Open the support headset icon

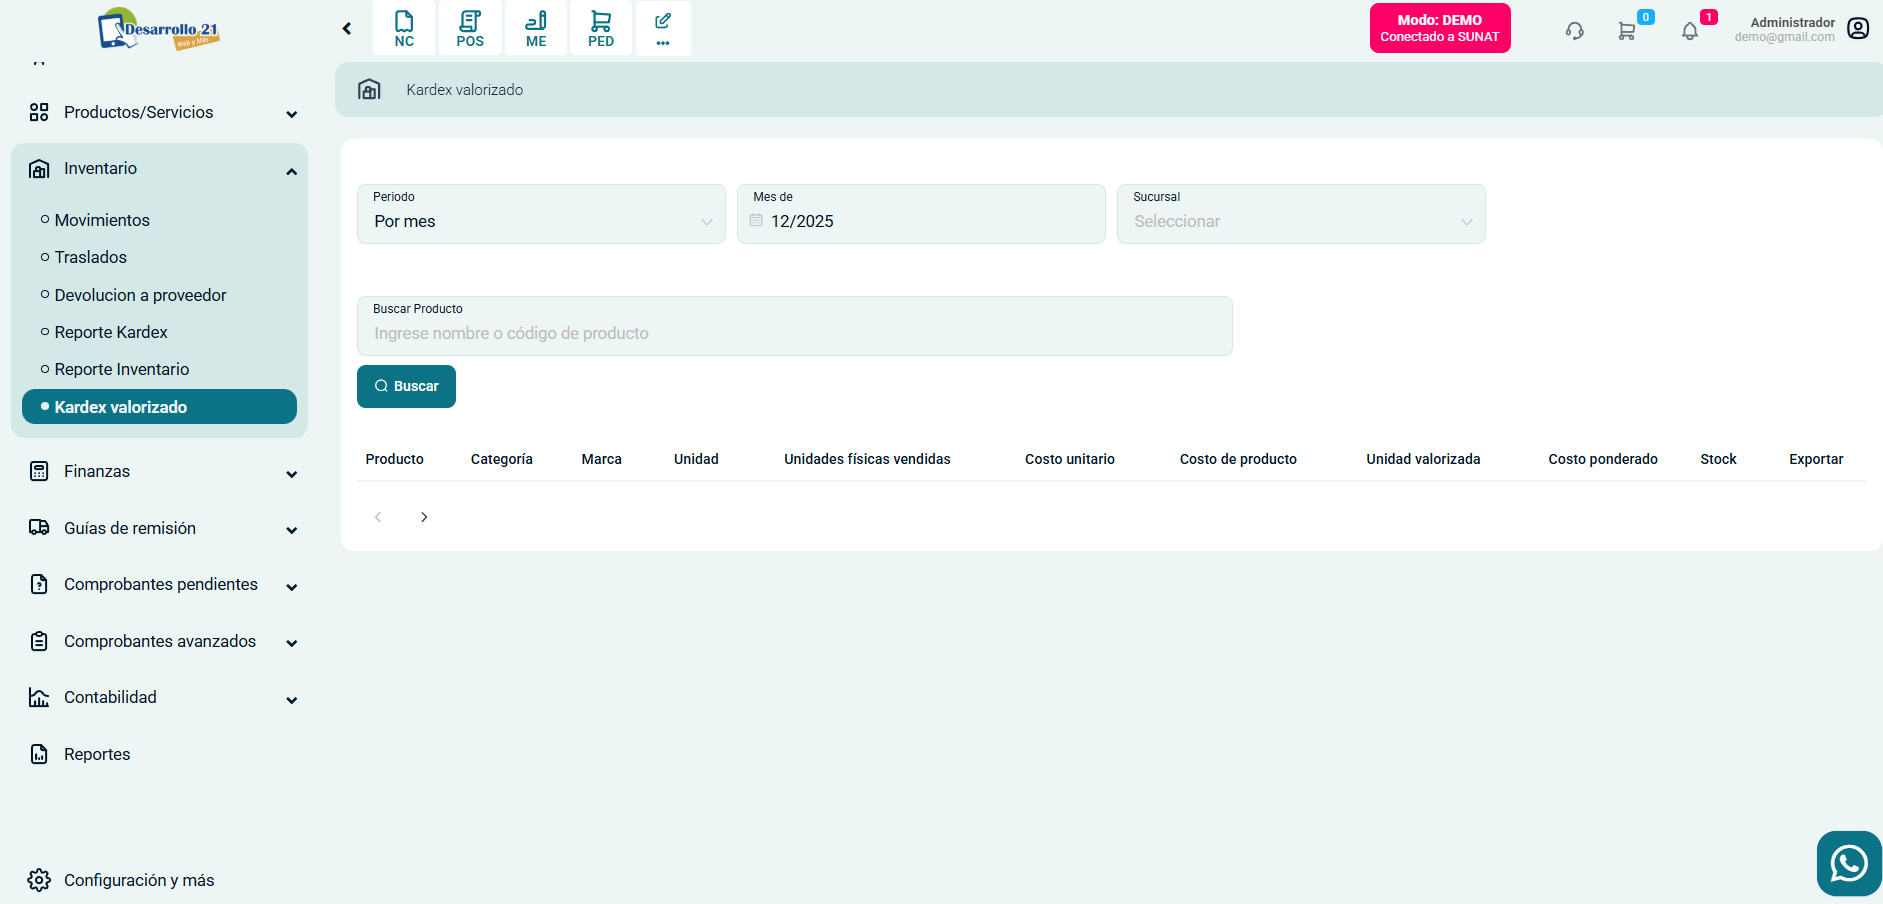[x=1574, y=31]
